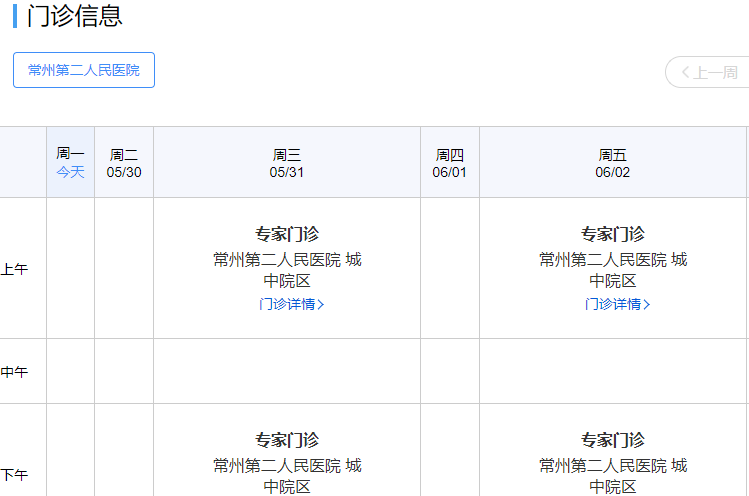Click the 上午 row label

point(14,269)
